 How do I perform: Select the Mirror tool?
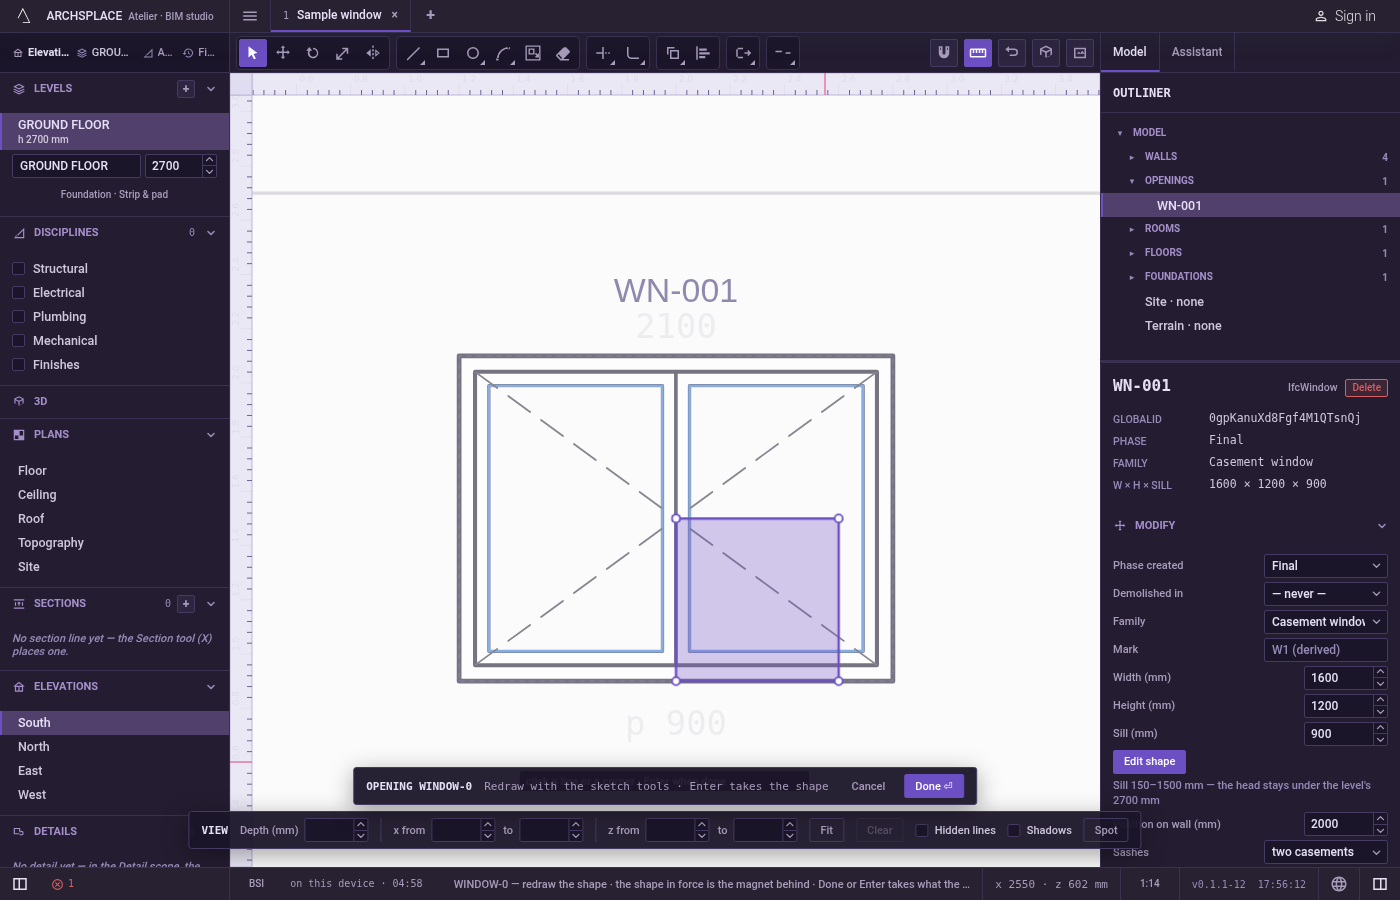pos(373,53)
